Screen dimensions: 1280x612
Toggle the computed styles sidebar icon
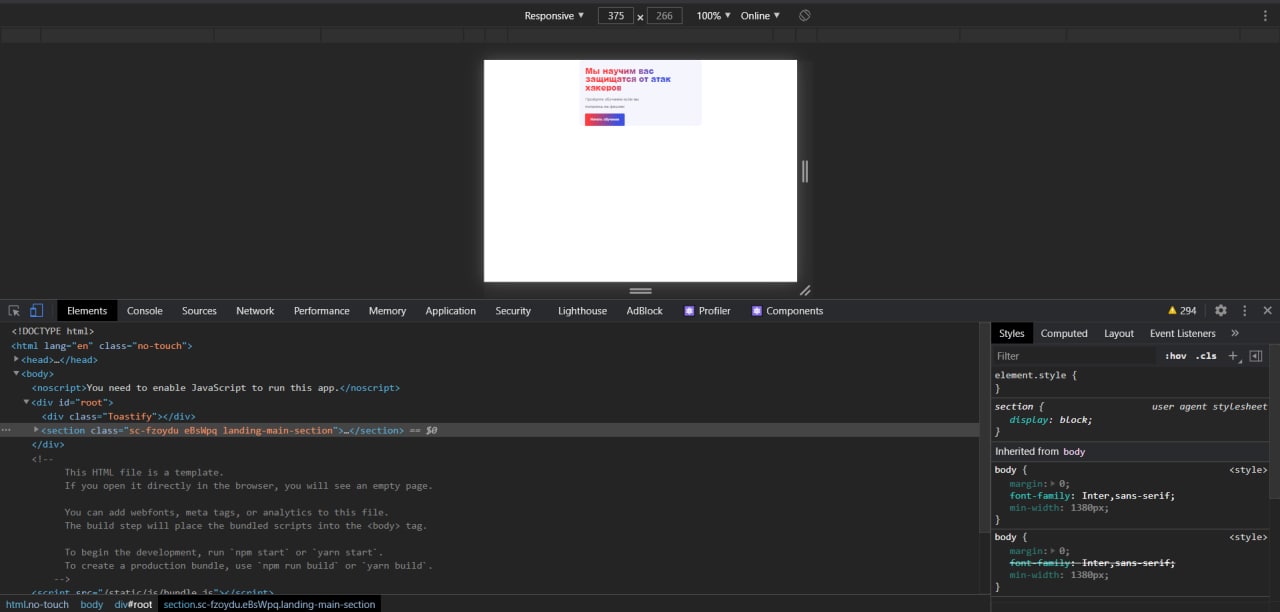(1256, 356)
